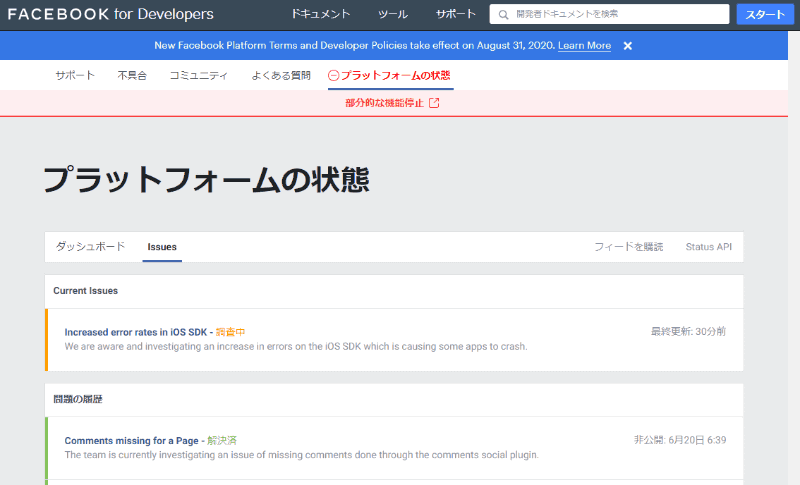Select the プラットフォームの状態 tab
This screenshot has width=800, height=485.
(390, 75)
